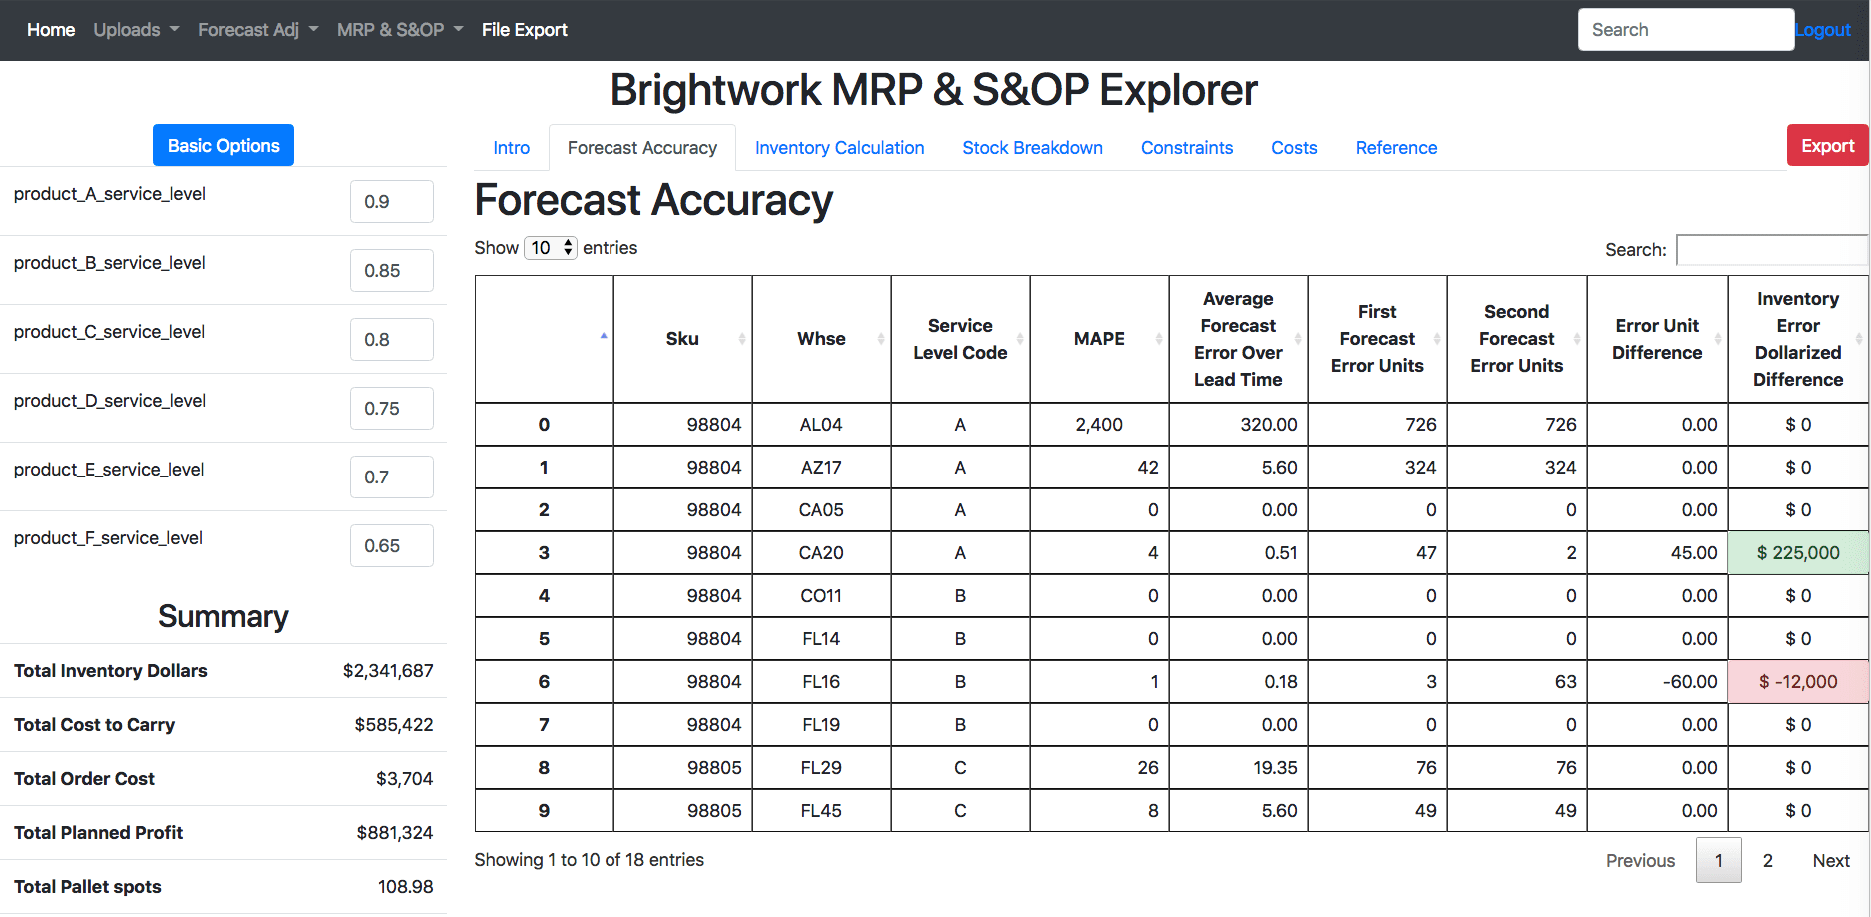Select the AZ17 warehouse cell
Image resolution: width=1871 pixels, height=917 pixels.
point(821,468)
